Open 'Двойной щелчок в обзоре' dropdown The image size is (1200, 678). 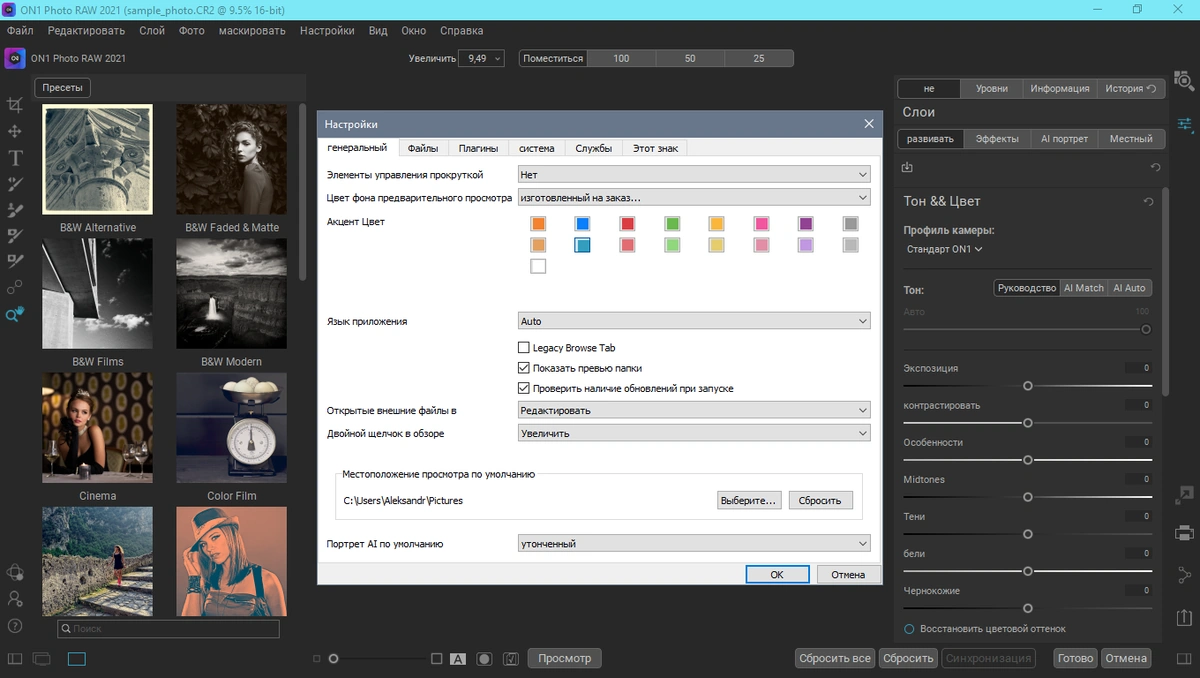[693, 433]
